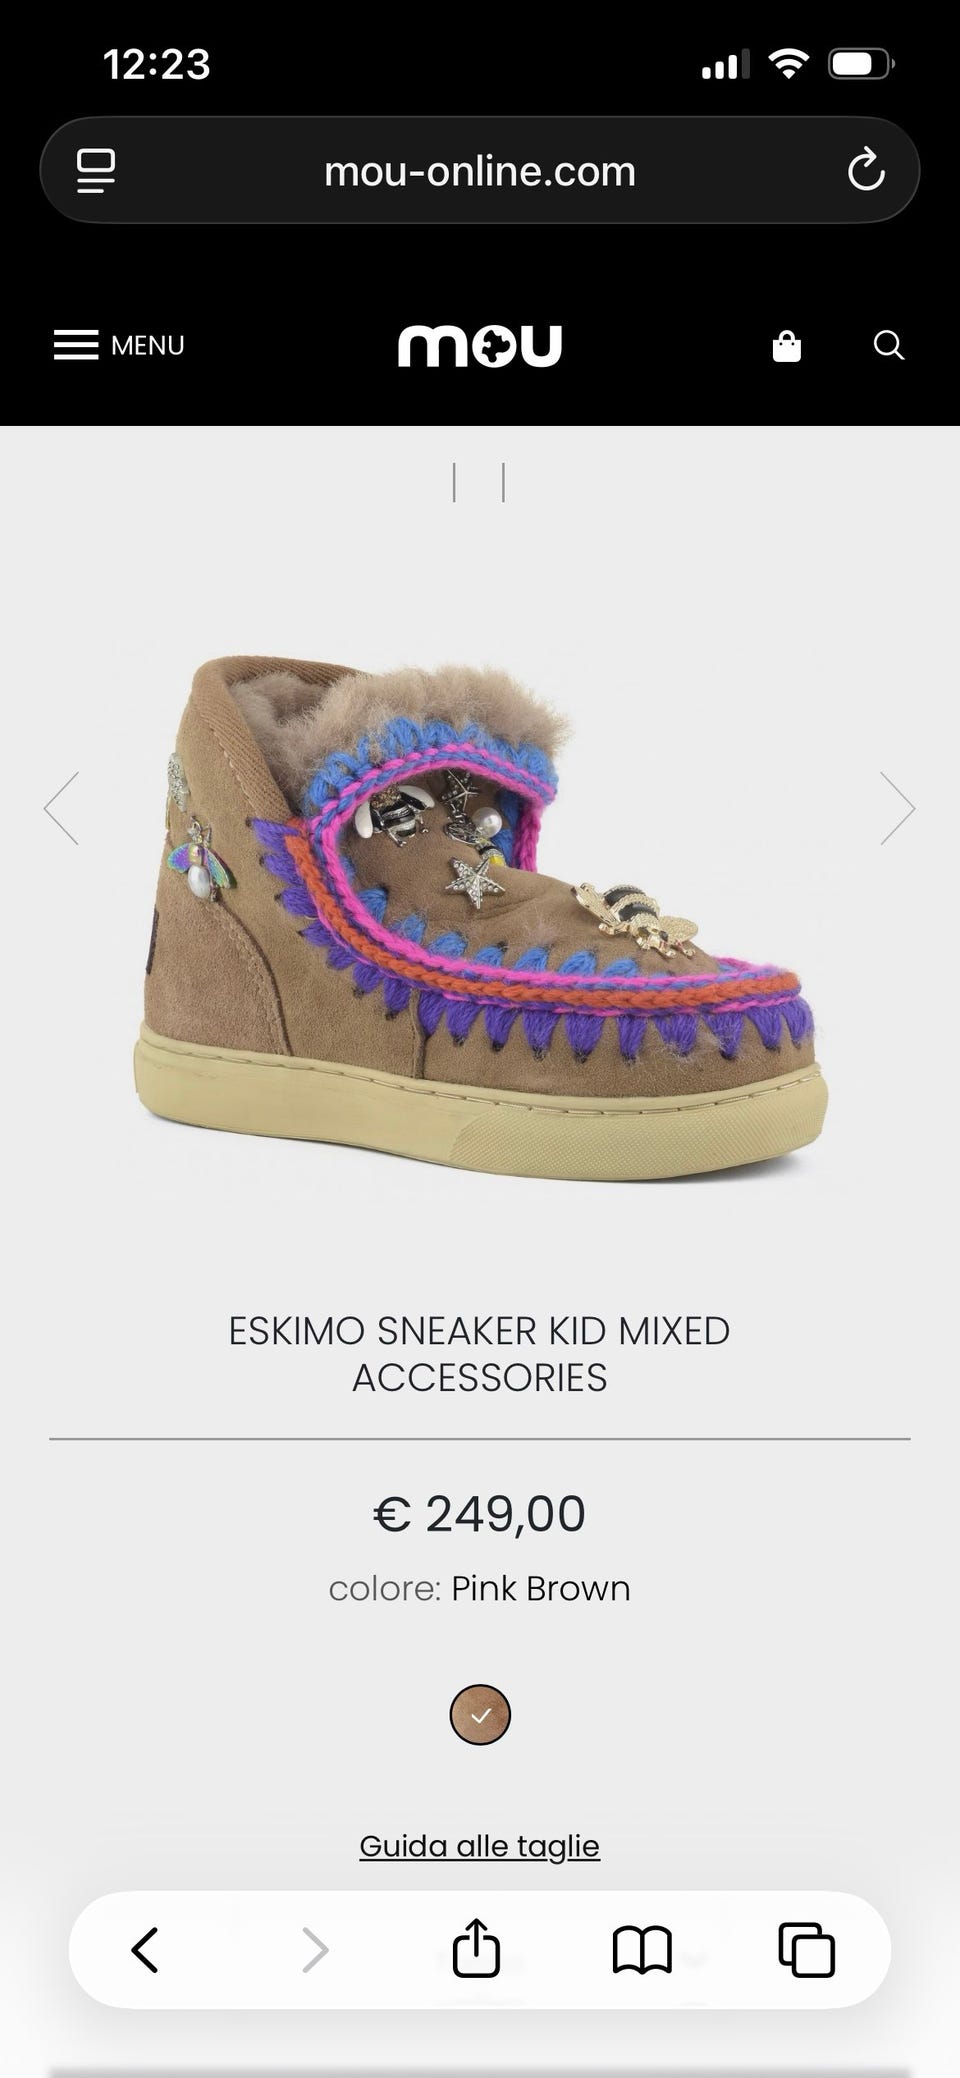This screenshot has width=960, height=2078.
Task: Reload the page in Safari
Action: pos(866,171)
